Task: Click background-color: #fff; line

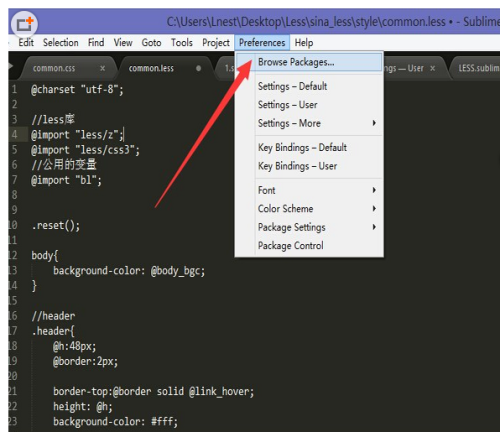Action: point(115,422)
